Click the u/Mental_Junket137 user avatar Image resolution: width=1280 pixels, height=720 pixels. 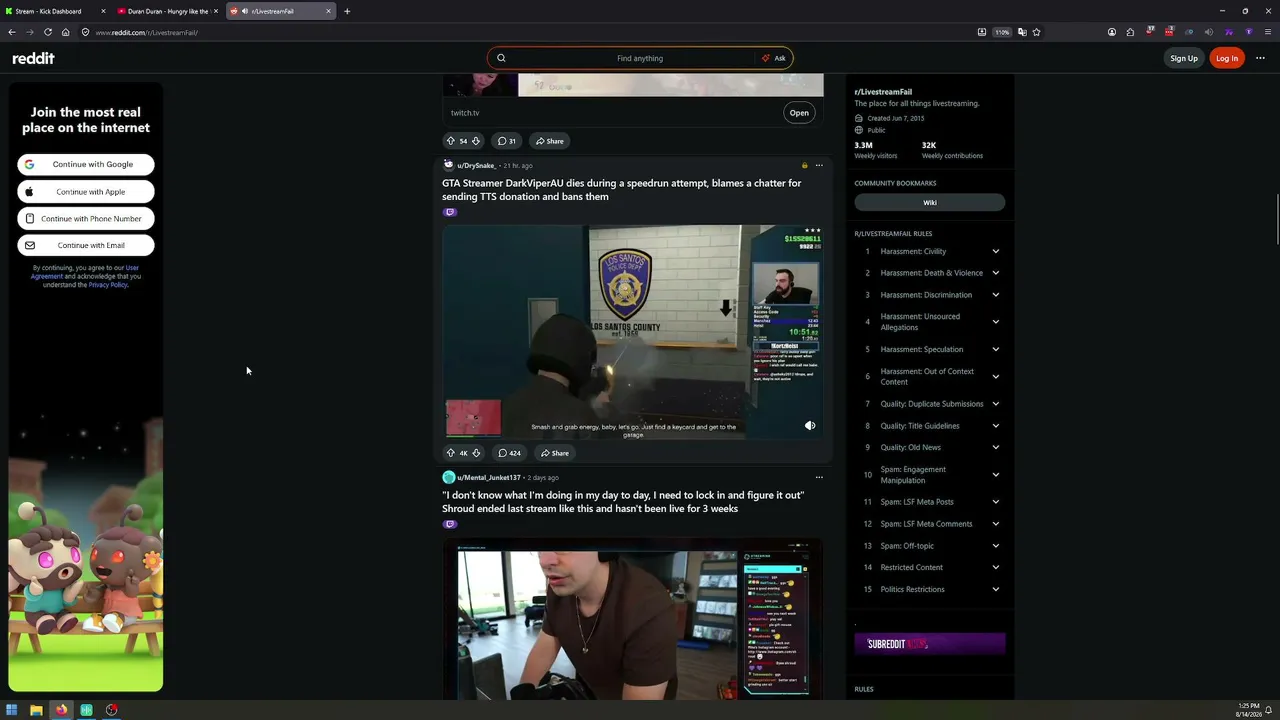tap(449, 478)
